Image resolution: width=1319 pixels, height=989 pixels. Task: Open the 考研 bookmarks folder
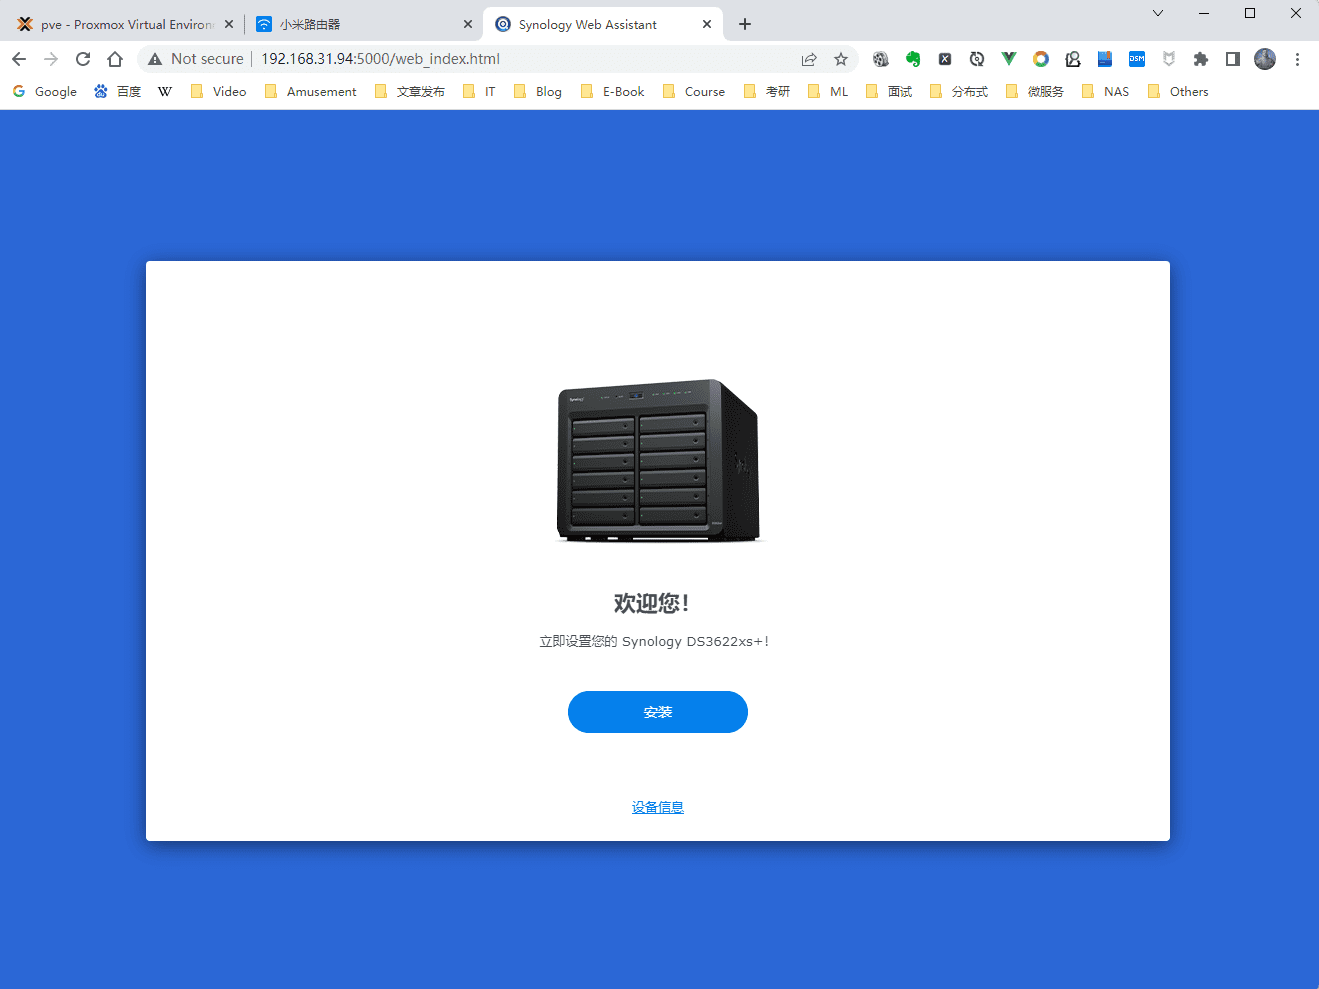tap(767, 91)
